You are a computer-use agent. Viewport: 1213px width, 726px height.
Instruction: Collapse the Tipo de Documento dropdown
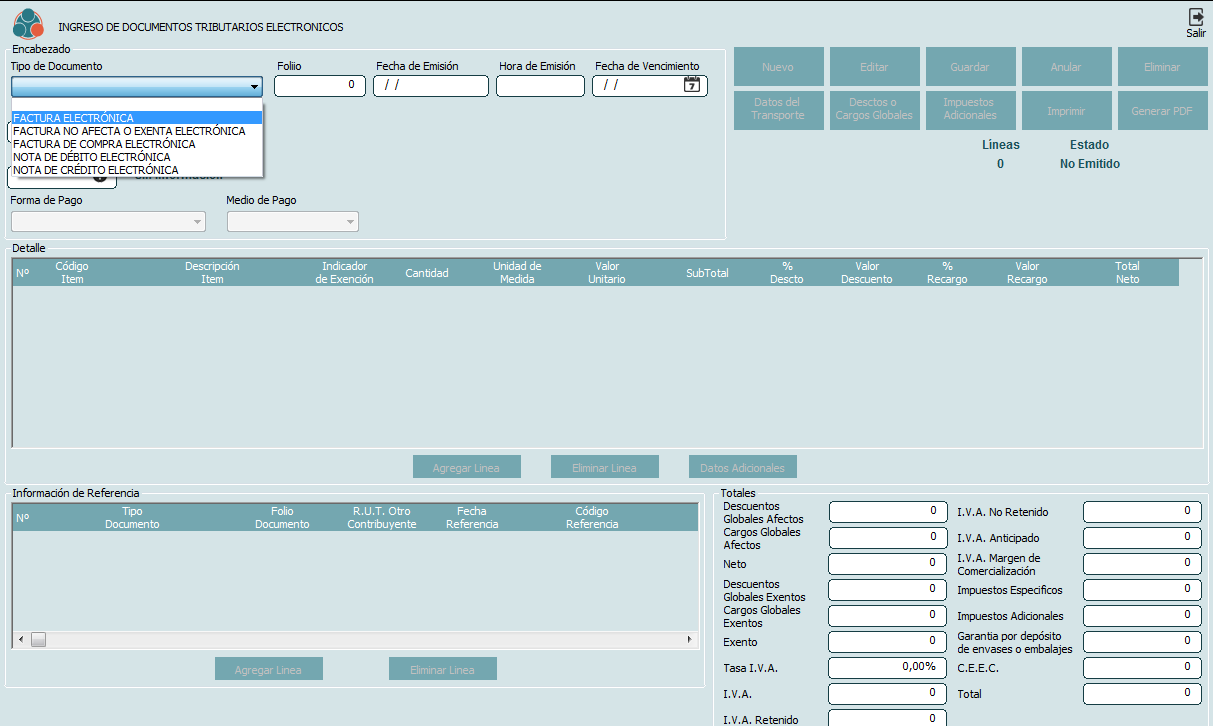254,86
